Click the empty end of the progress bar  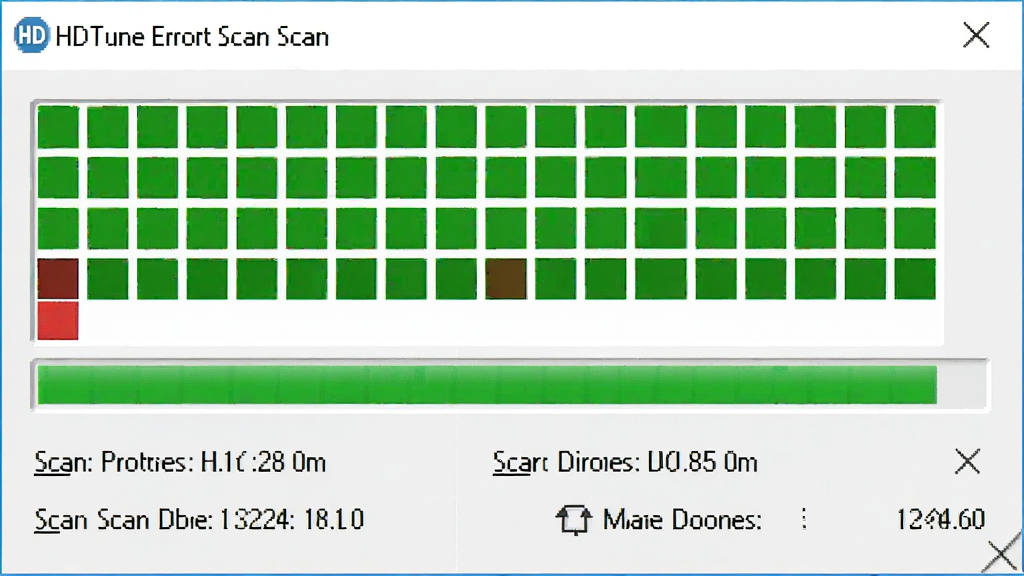(961, 385)
